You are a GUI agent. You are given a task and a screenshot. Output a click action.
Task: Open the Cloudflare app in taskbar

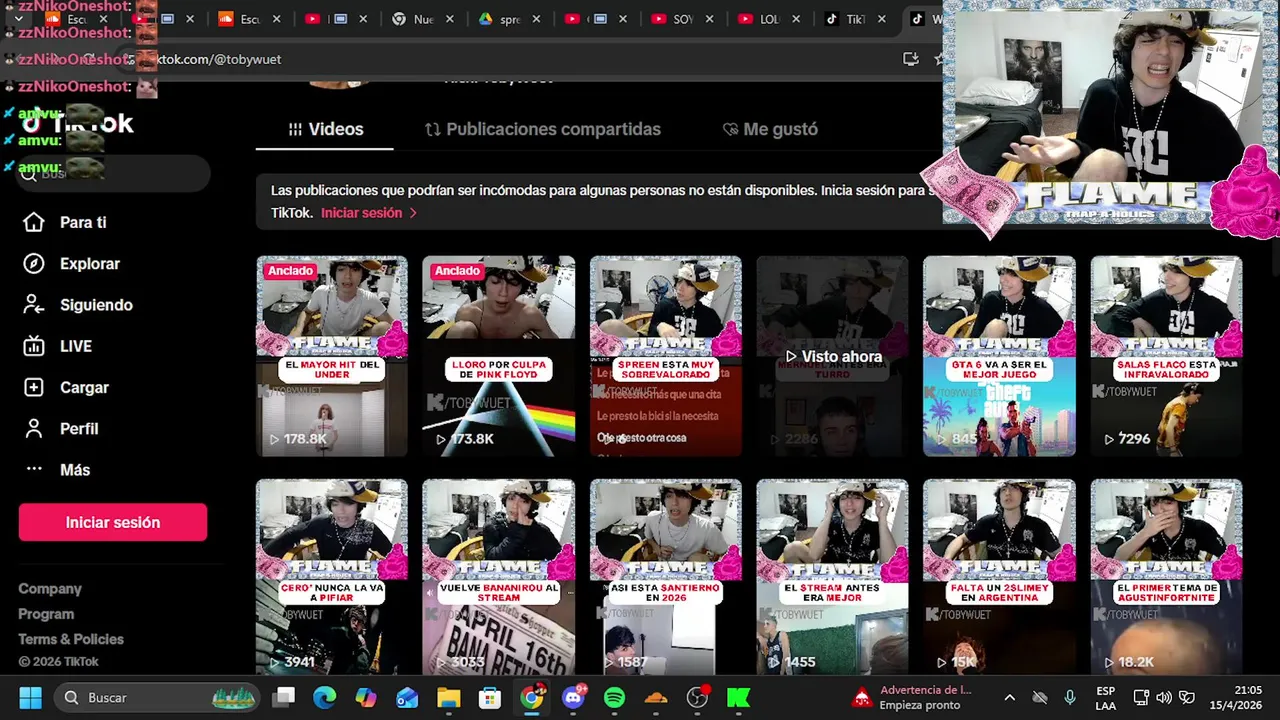(656, 697)
